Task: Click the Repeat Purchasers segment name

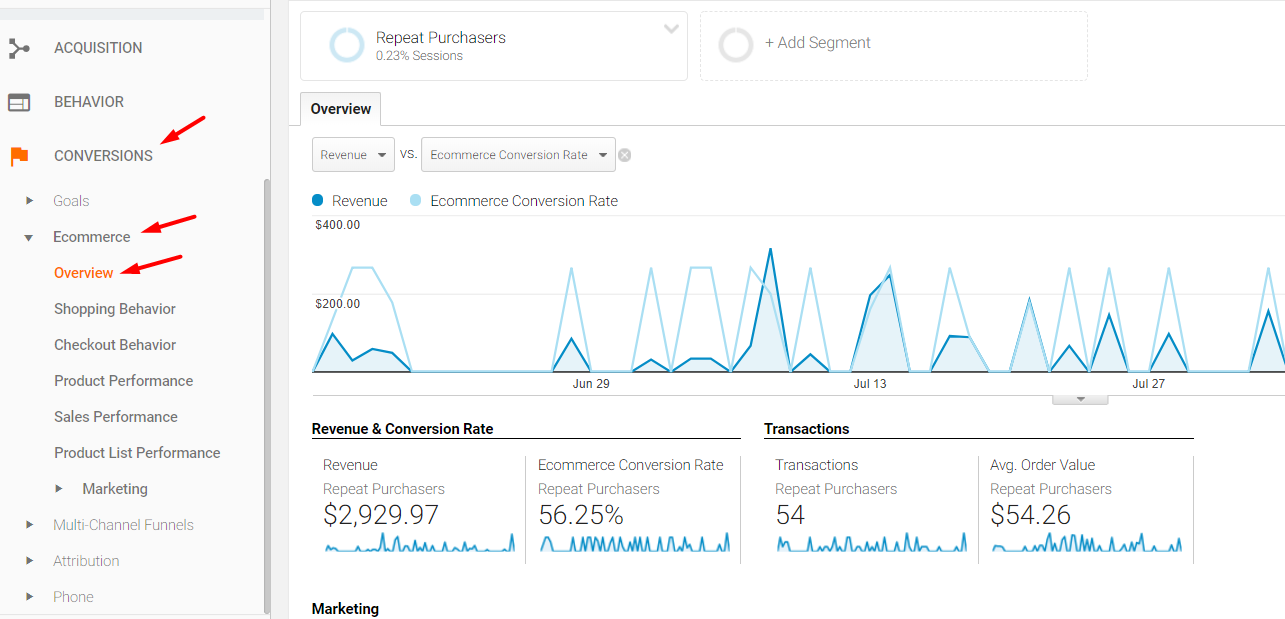Action: tap(441, 38)
